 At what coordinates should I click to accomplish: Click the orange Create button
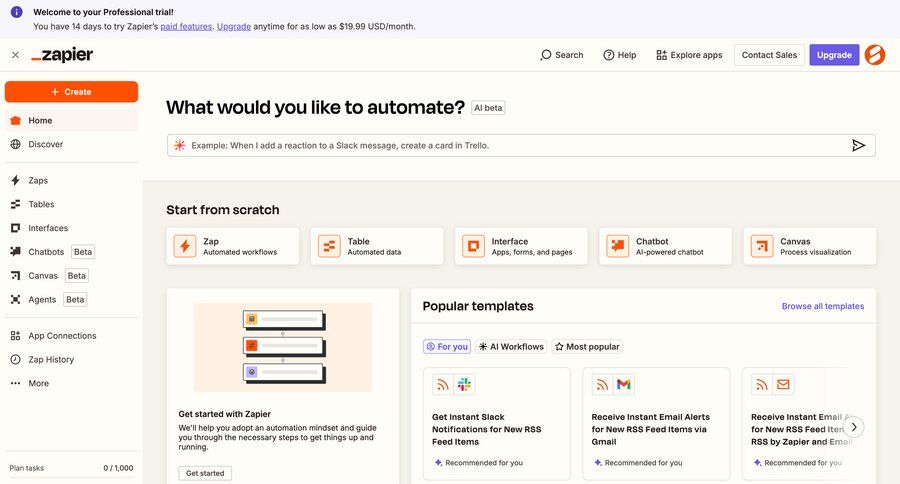71,92
